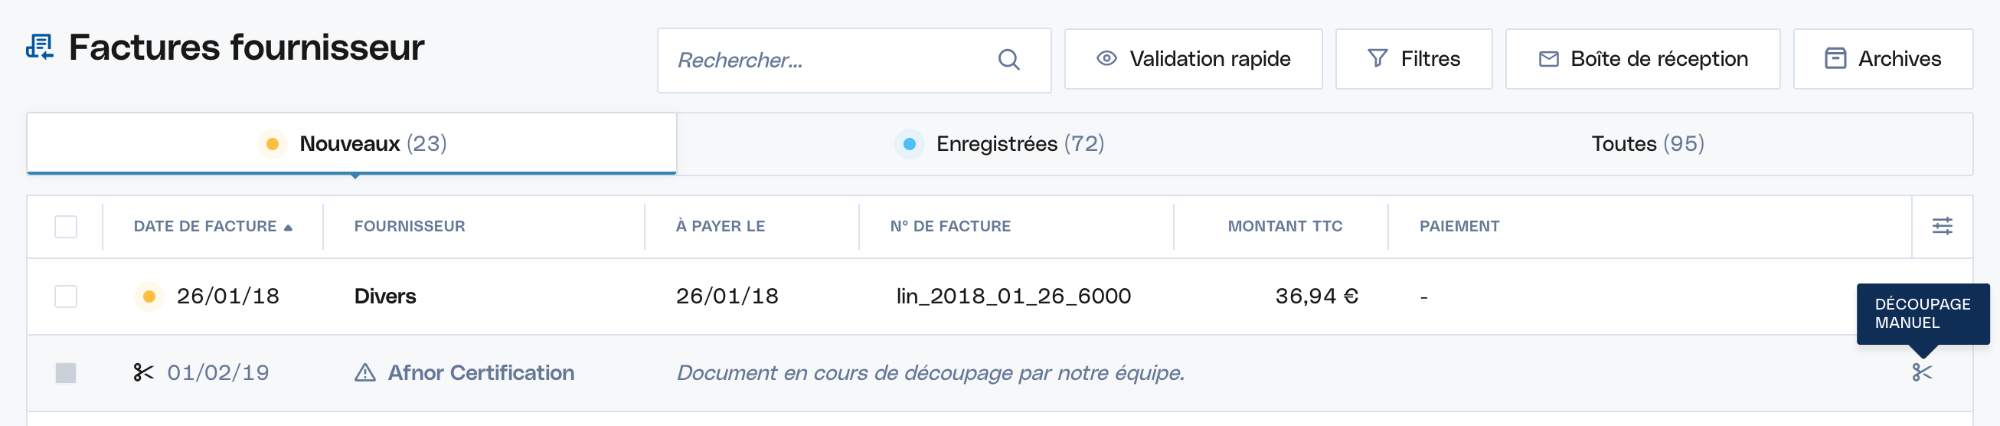The width and height of the screenshot is (2000, 426).
Task: Open Boîte de réception
Action: pos(1643,59)
